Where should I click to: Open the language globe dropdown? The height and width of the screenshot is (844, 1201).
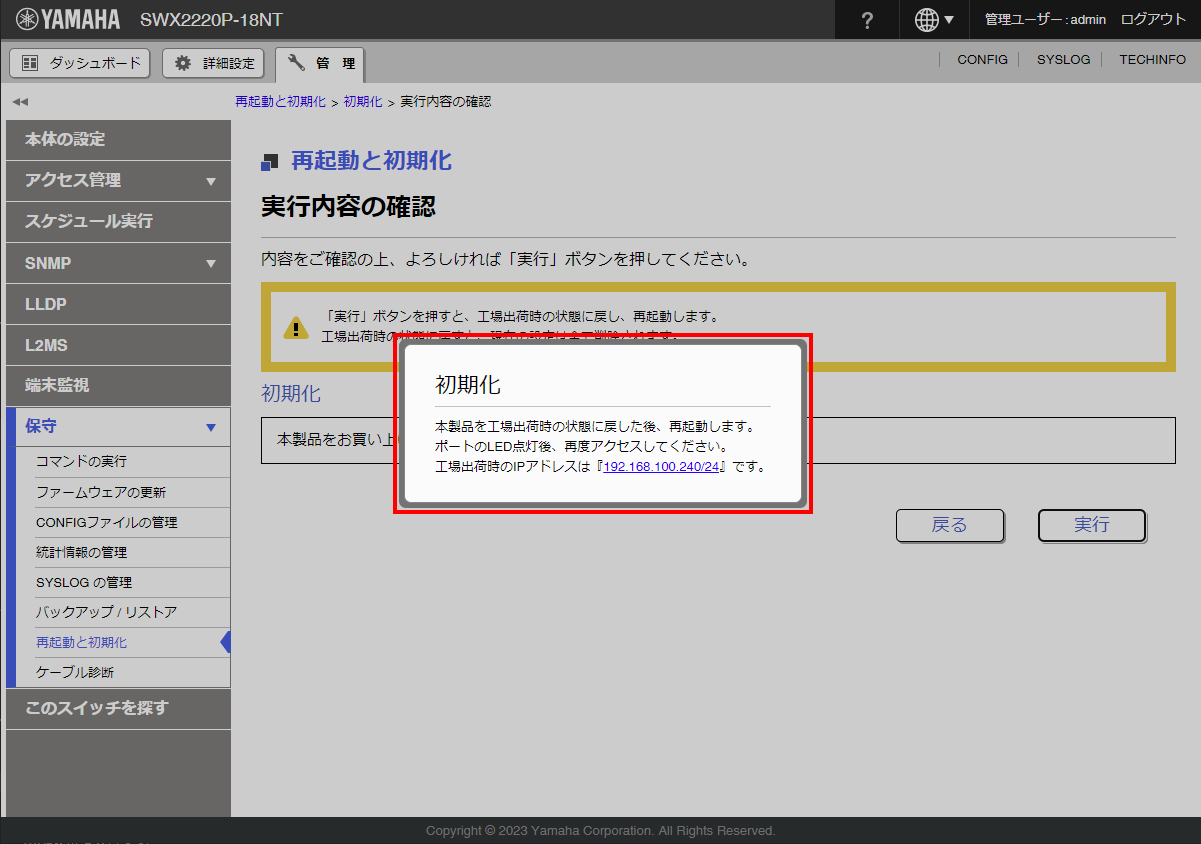pyautogui.click(x=934, y=20)
